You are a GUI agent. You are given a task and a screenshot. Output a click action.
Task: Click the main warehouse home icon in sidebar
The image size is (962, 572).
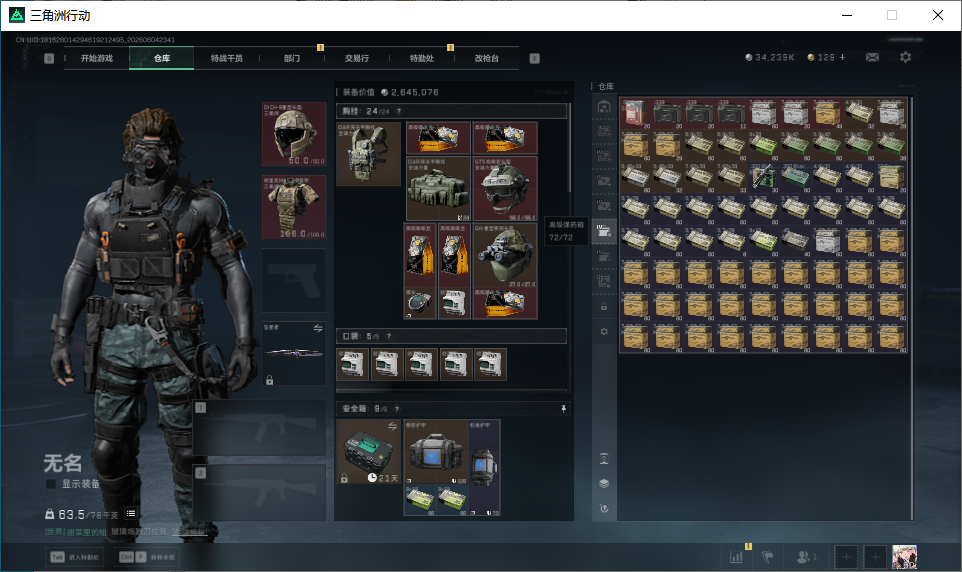[x=604, y=107]
